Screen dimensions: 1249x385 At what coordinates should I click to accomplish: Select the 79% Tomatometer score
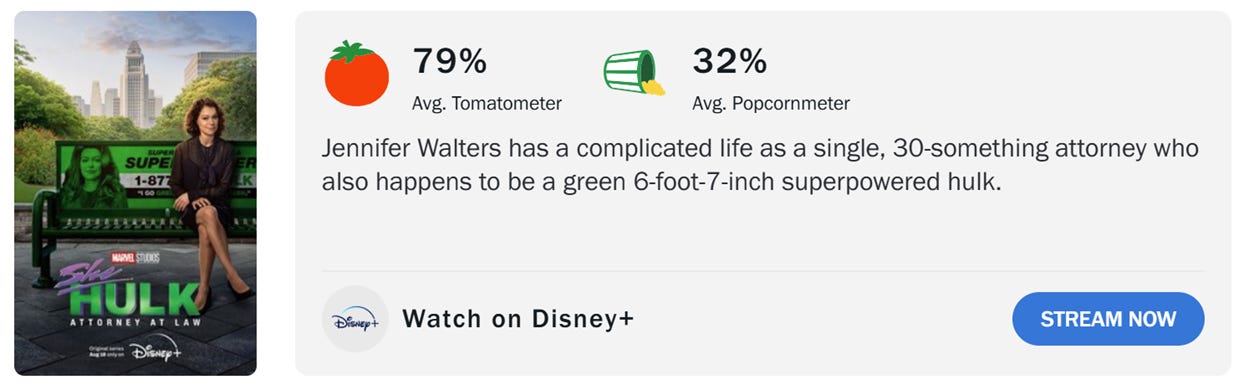[x=449, y=61]
